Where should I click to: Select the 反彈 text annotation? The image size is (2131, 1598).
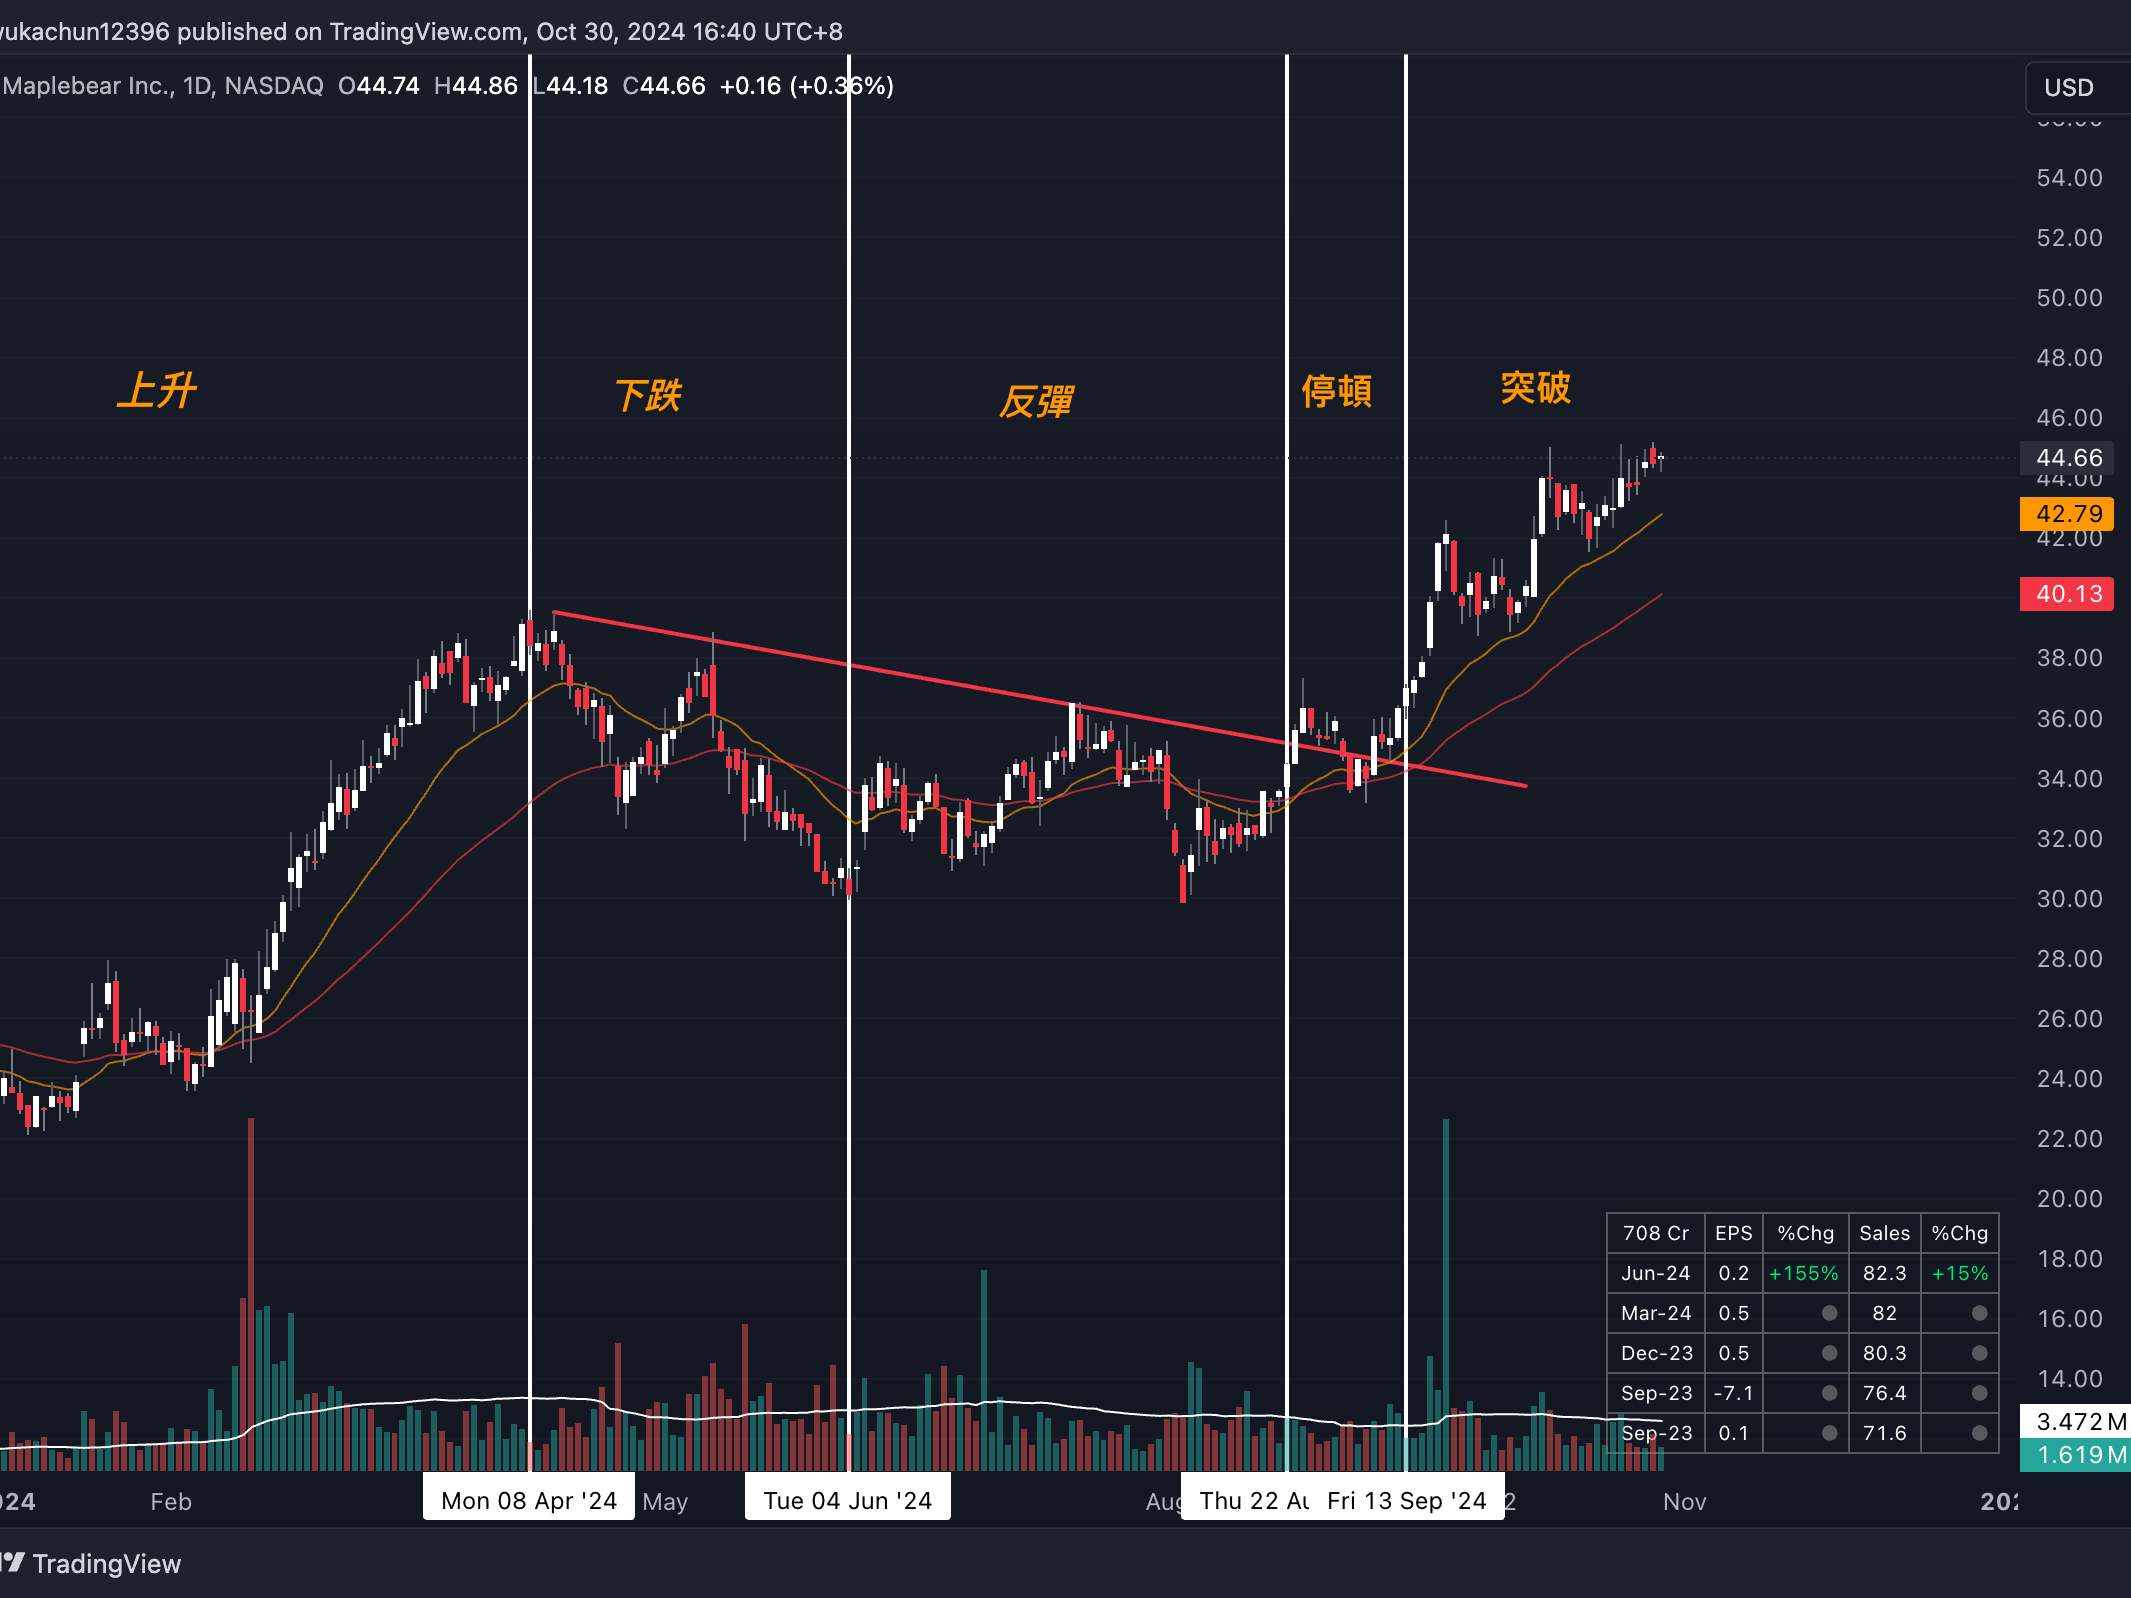pyautogui.click(x=1036, y=401)
